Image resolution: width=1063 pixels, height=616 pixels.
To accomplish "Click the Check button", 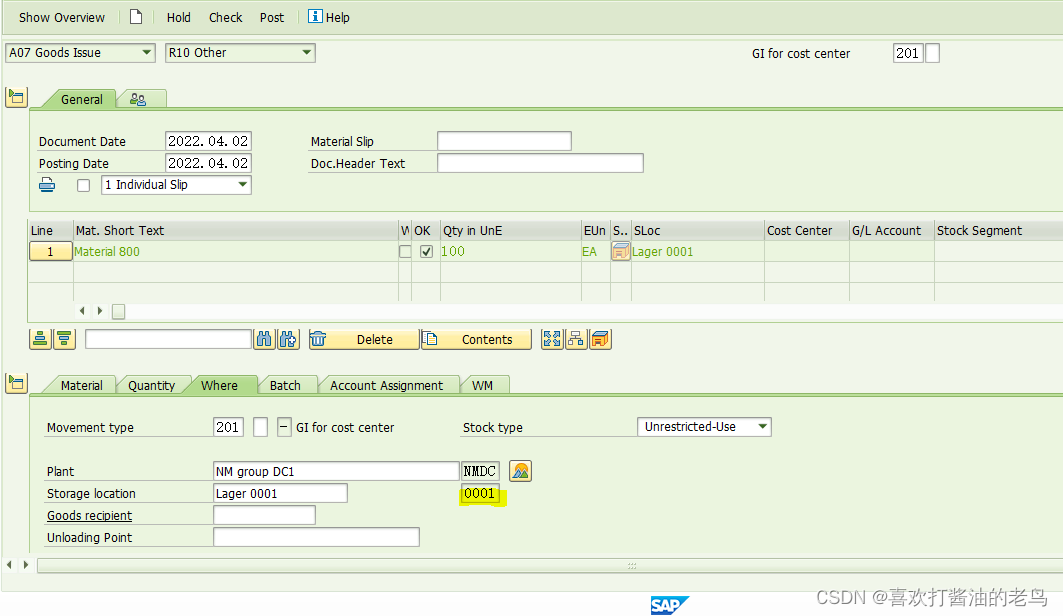I will click(x=225, y=17).
